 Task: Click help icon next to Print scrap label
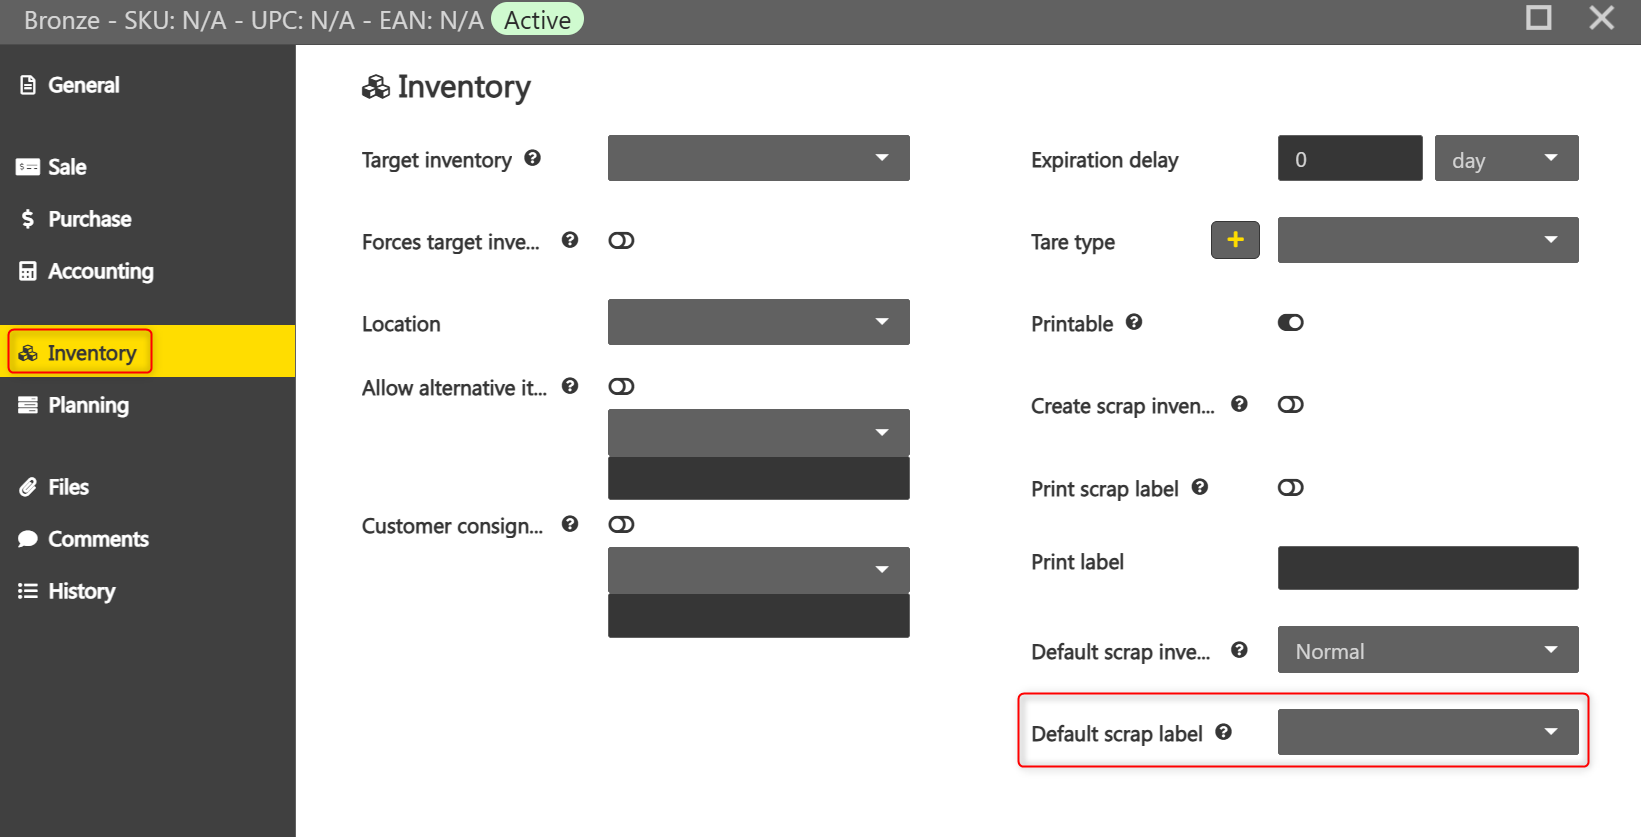click(1200, 487)
